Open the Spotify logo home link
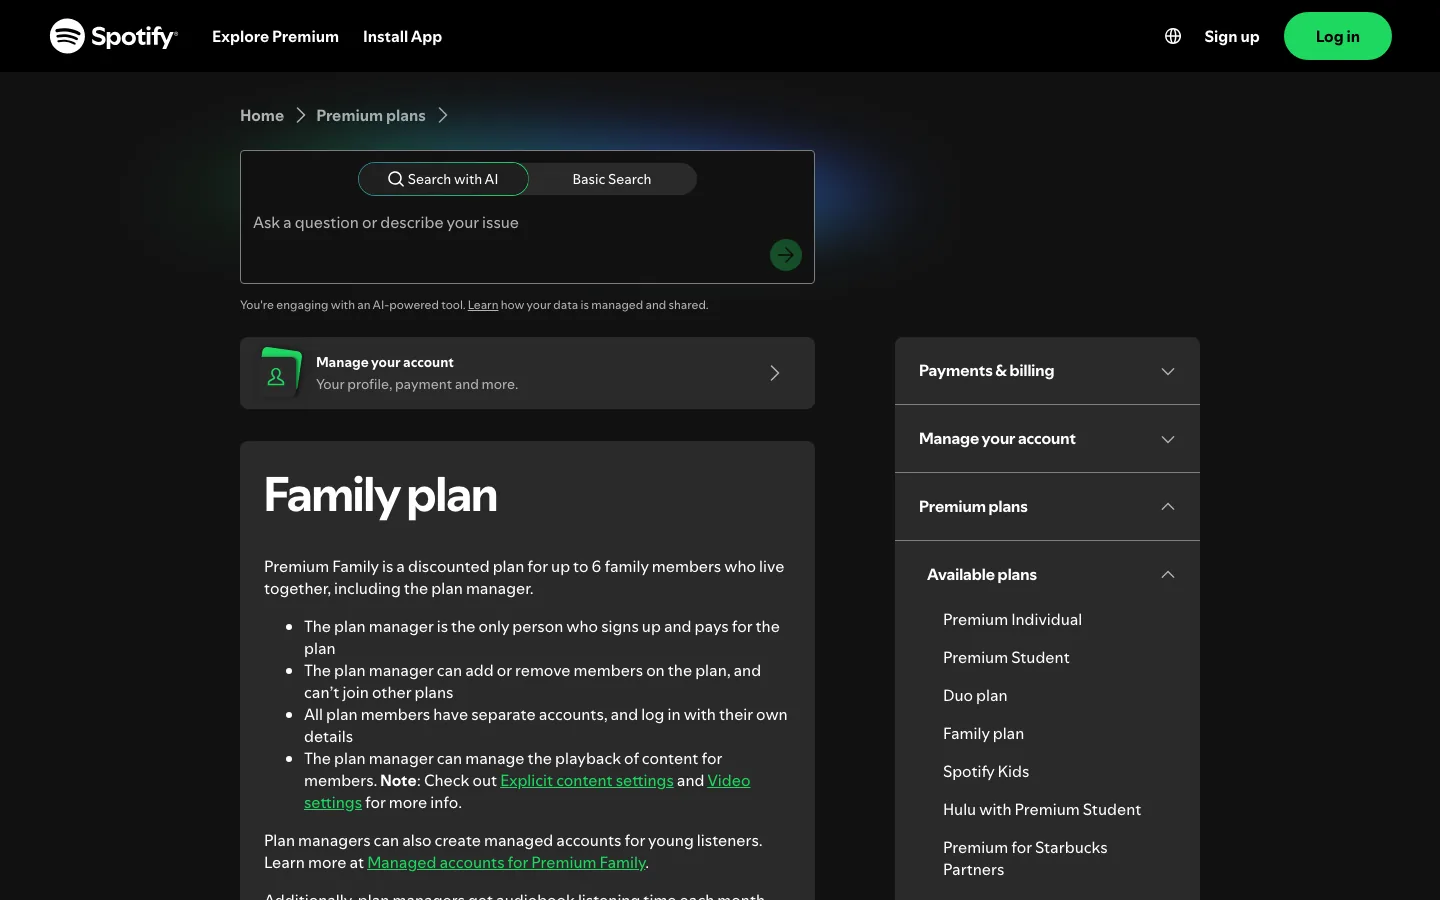The image size is (1440, 900). 114,36
